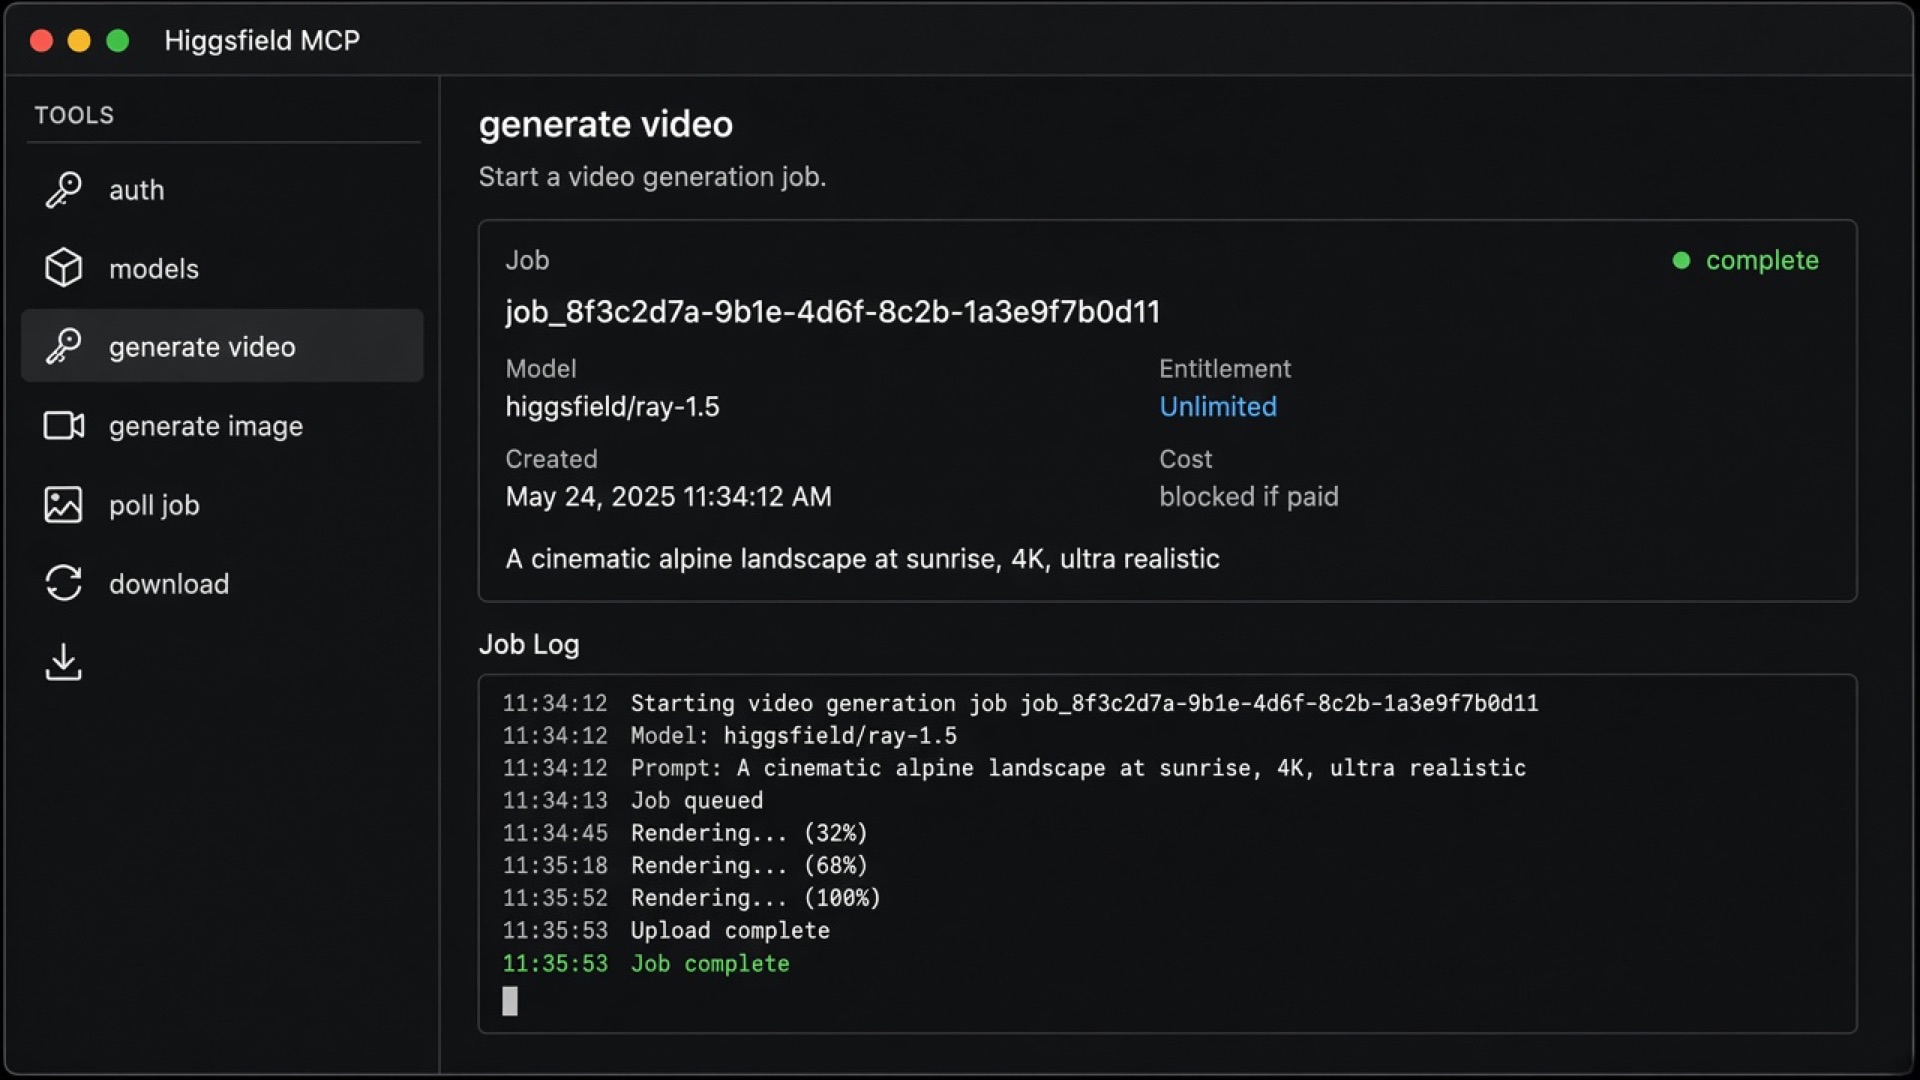Open the auth tool label
The image size is (1920, 1080).
pyautogui.click(x=136, y=190)
